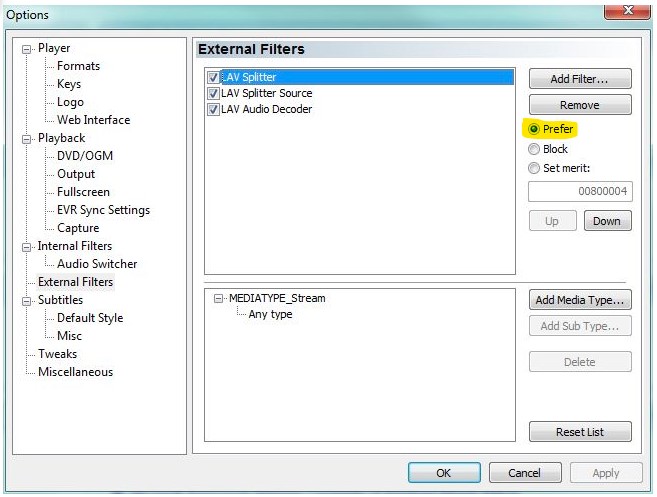
Task: Open the Playback settings page
Action: point(62,138)
